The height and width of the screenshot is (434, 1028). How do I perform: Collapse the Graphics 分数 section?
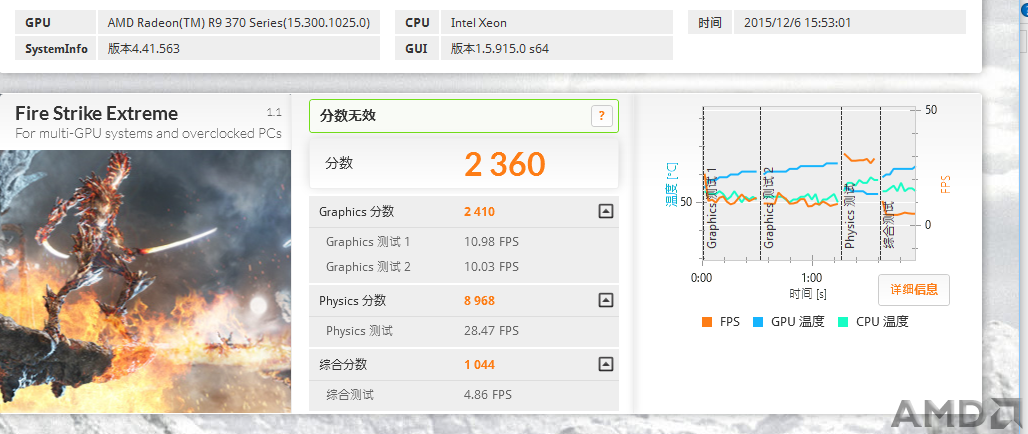coord(606,211)
